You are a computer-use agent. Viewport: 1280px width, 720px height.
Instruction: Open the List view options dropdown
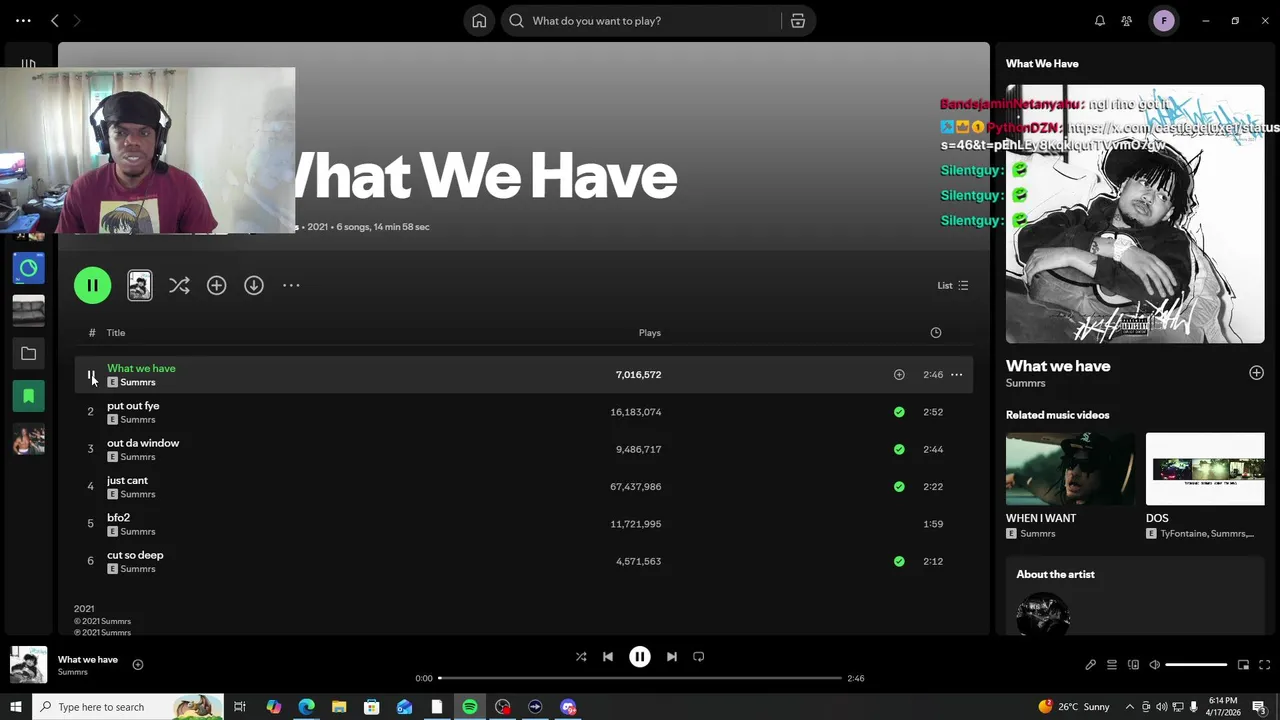click(x=953, y=286)
